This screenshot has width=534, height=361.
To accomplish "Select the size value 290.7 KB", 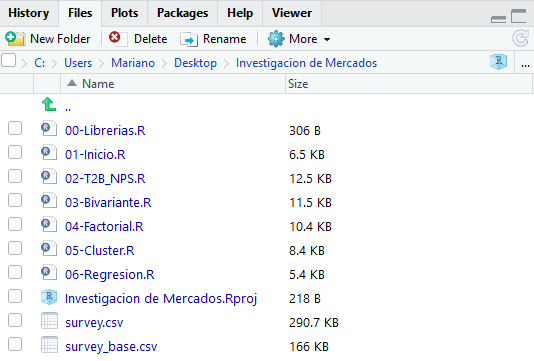I will point(314,323).
